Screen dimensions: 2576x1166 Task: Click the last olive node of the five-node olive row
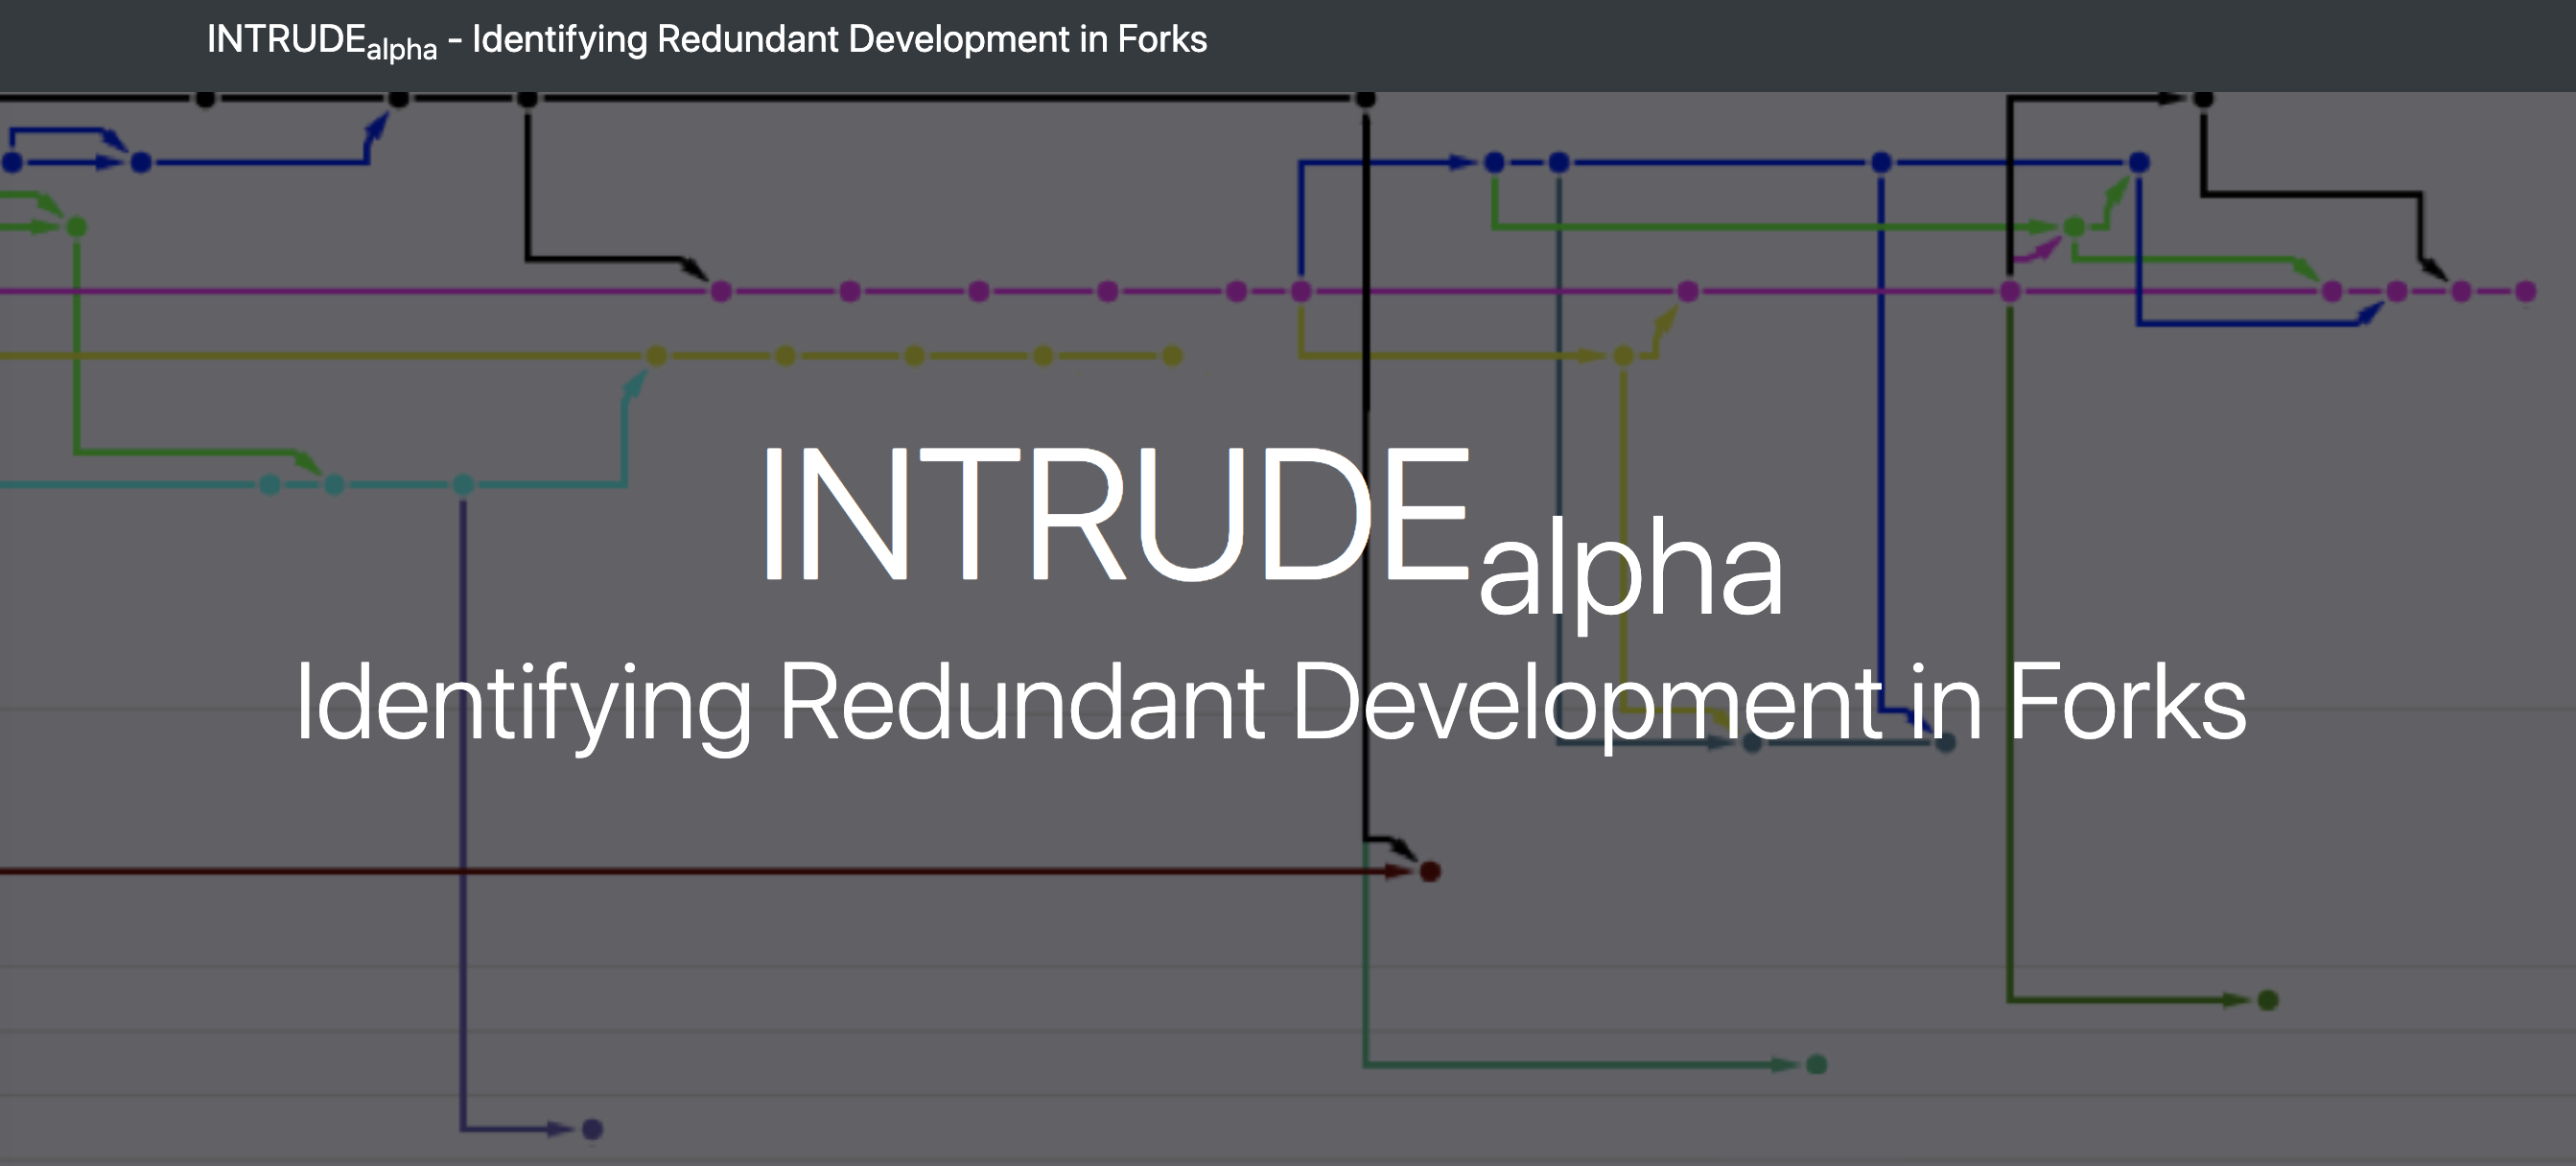click(x=1172, y=355)
